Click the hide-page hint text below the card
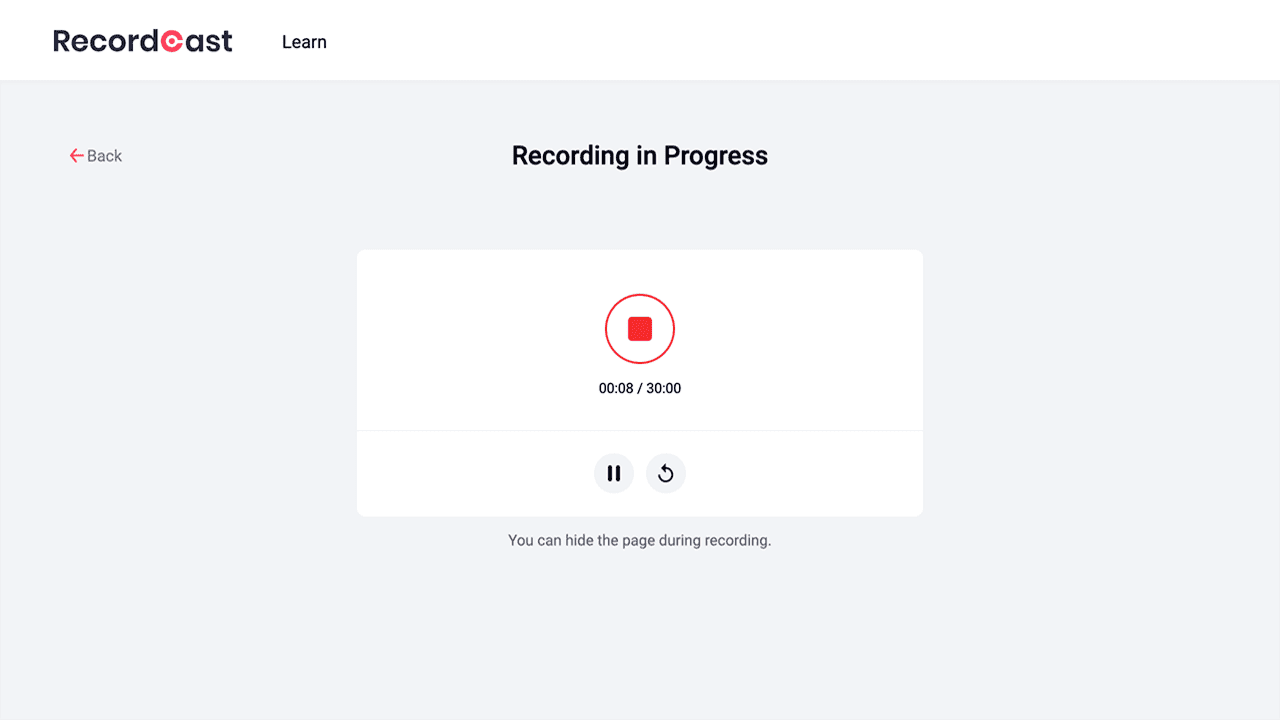Screen dimensions: 1280x720 640,540
